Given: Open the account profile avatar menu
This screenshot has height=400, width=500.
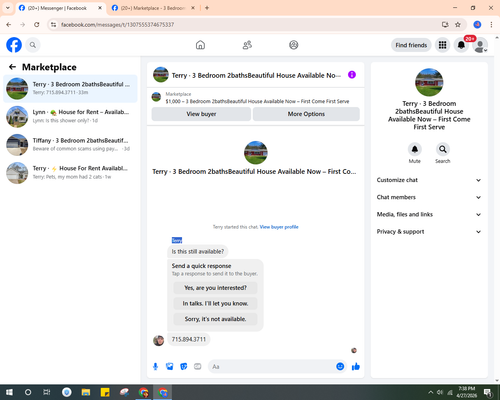Looking at the screenshot, I should [480, 45].
